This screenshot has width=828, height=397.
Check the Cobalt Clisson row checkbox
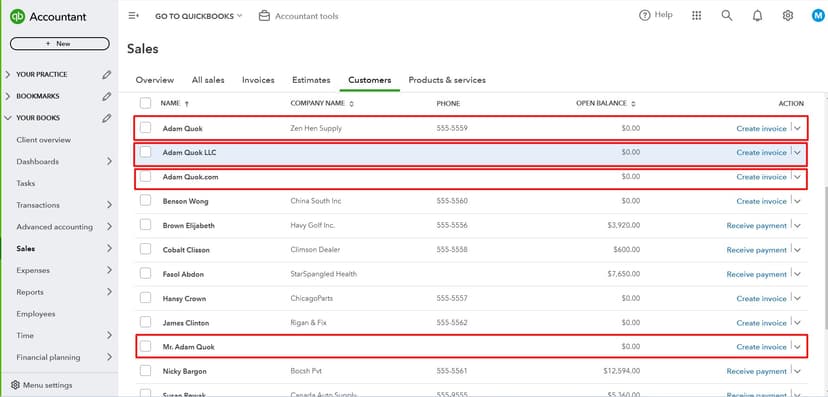[146, 249]
